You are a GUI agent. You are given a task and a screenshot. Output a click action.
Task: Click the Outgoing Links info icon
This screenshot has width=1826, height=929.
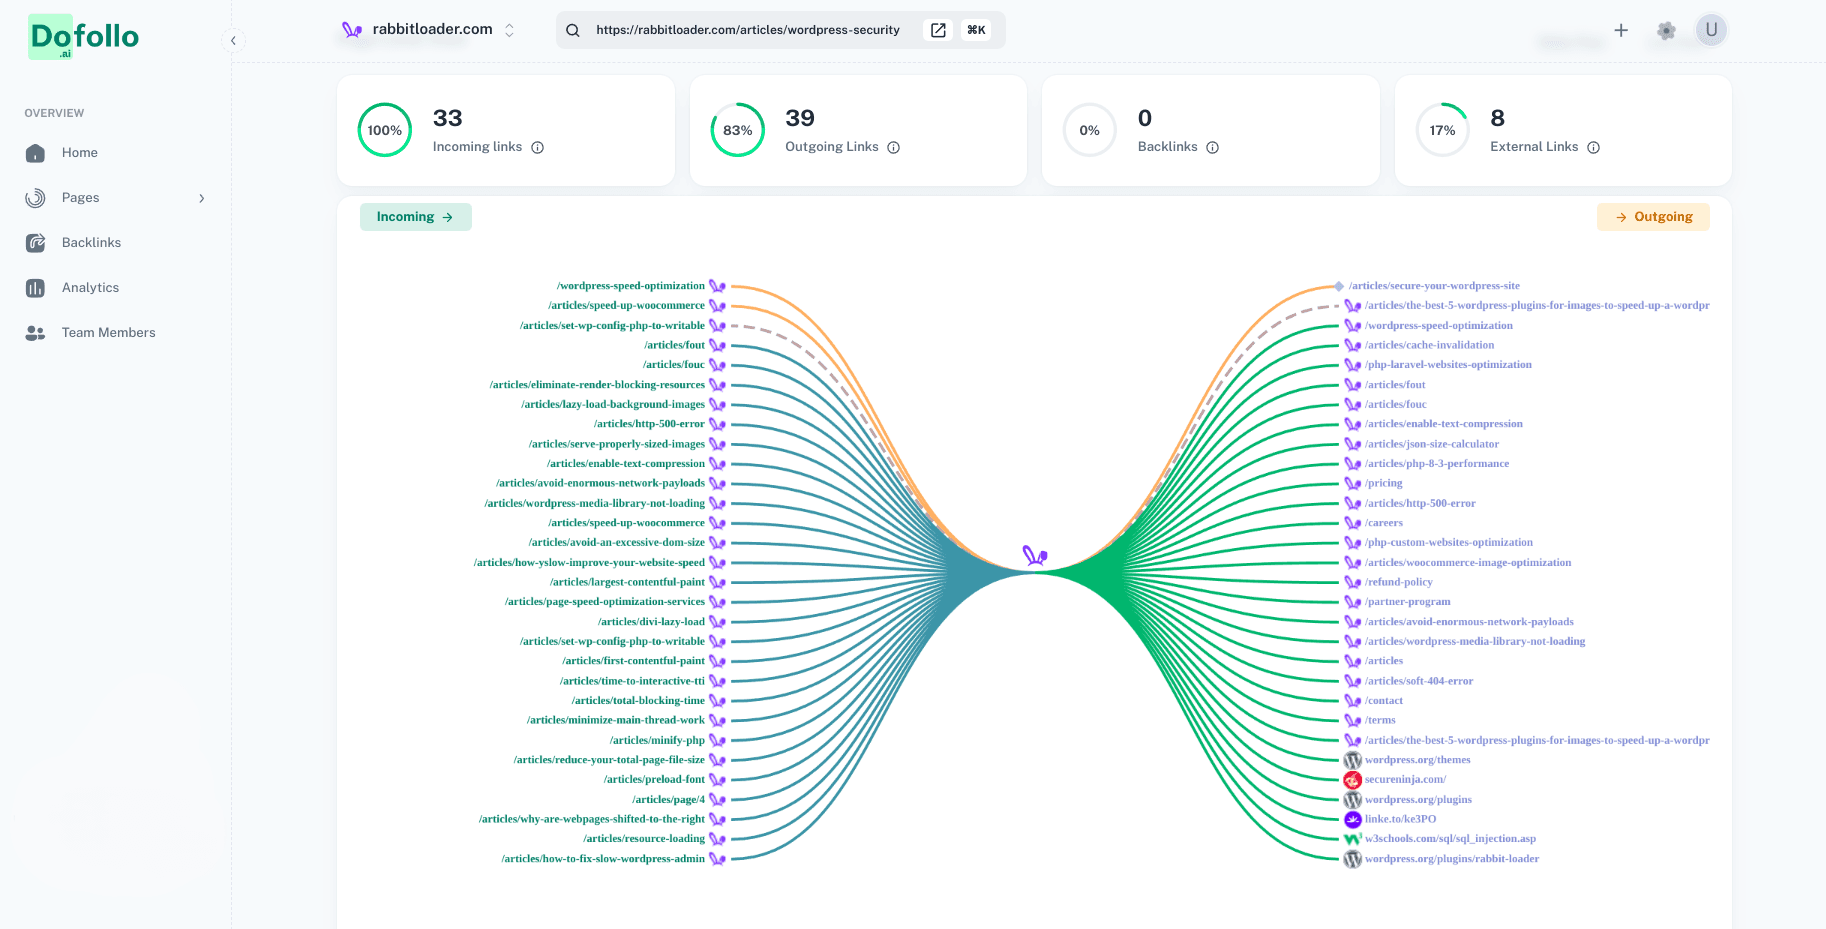pos(893,147)
